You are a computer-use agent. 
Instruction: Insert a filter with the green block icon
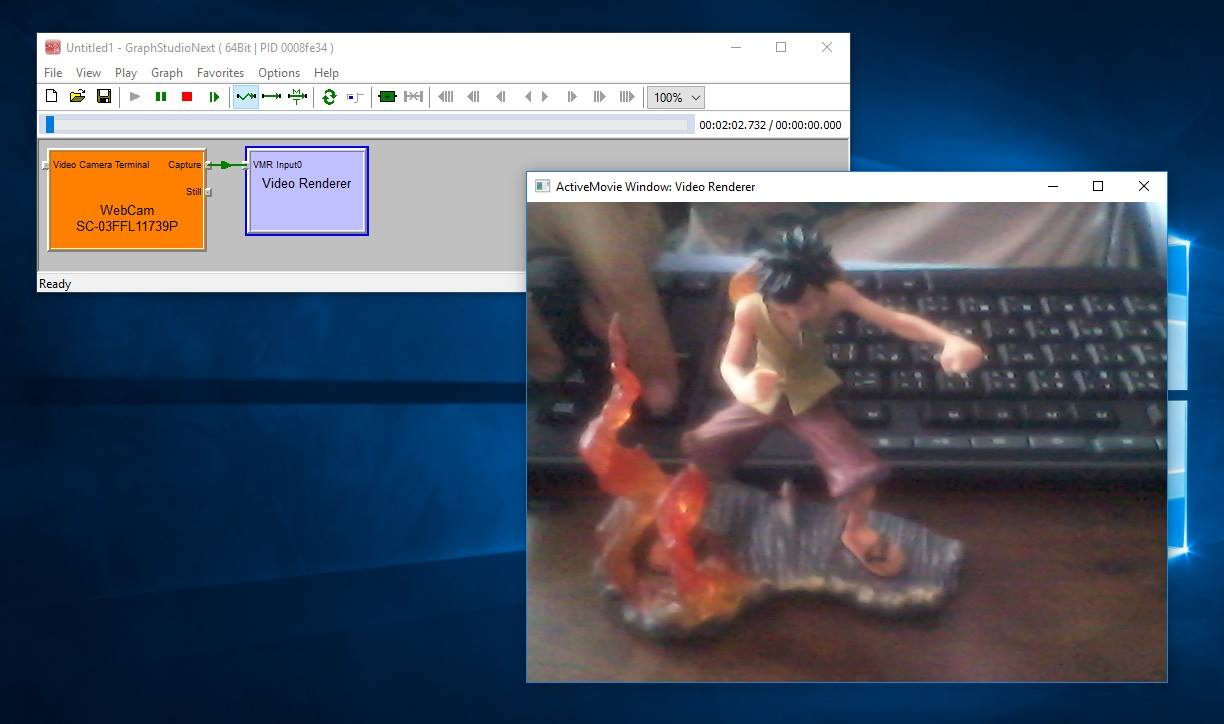[388, 97]
